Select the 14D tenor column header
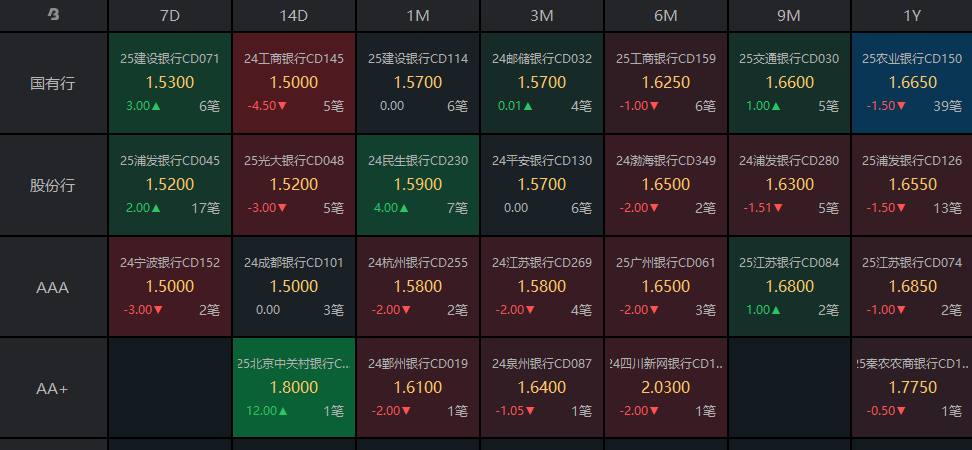 point(293,15)
